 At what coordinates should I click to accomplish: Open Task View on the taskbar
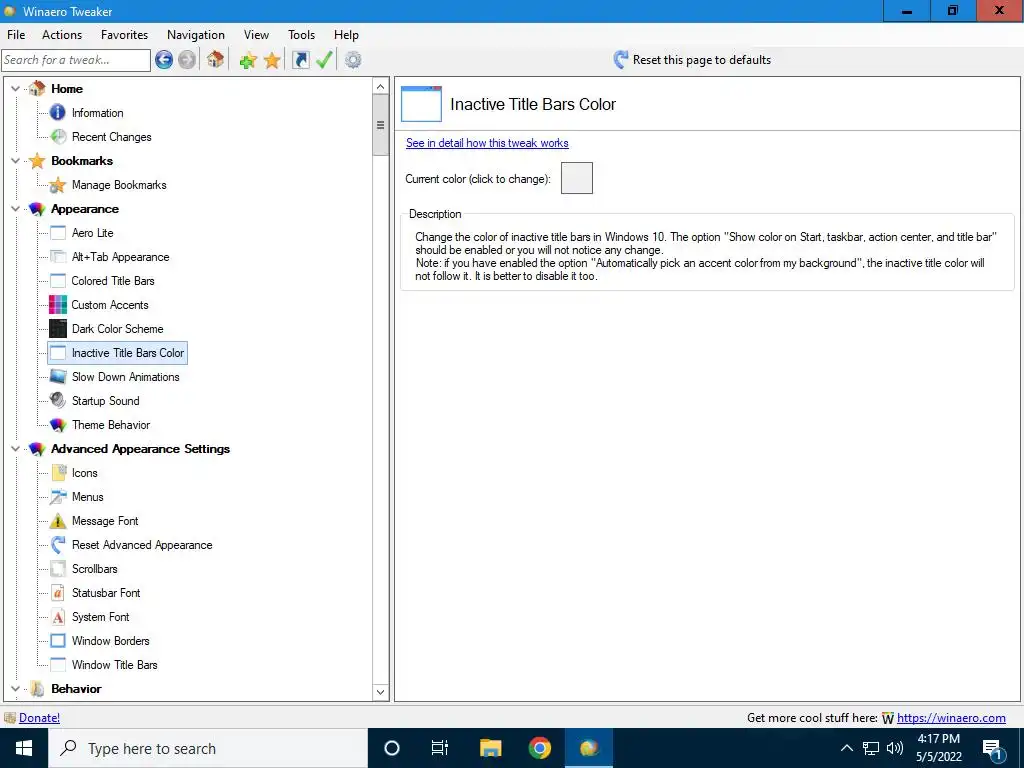(440, 748)
